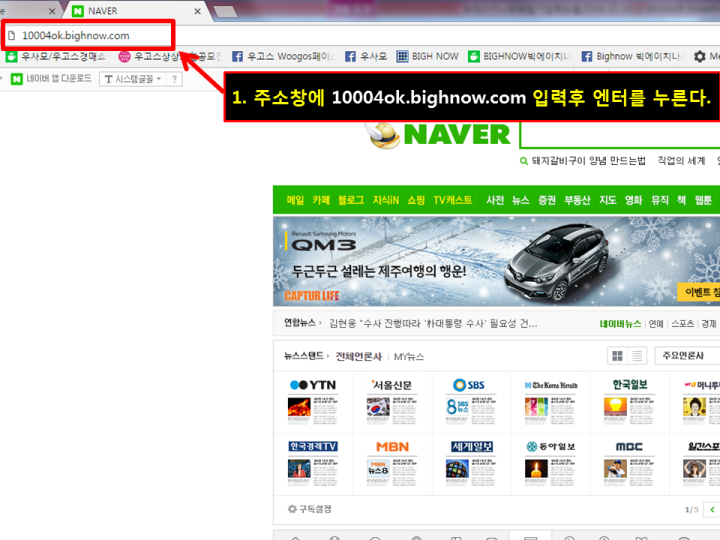
Task: Select the 전체언론사 tab
Action: [359, 356]
